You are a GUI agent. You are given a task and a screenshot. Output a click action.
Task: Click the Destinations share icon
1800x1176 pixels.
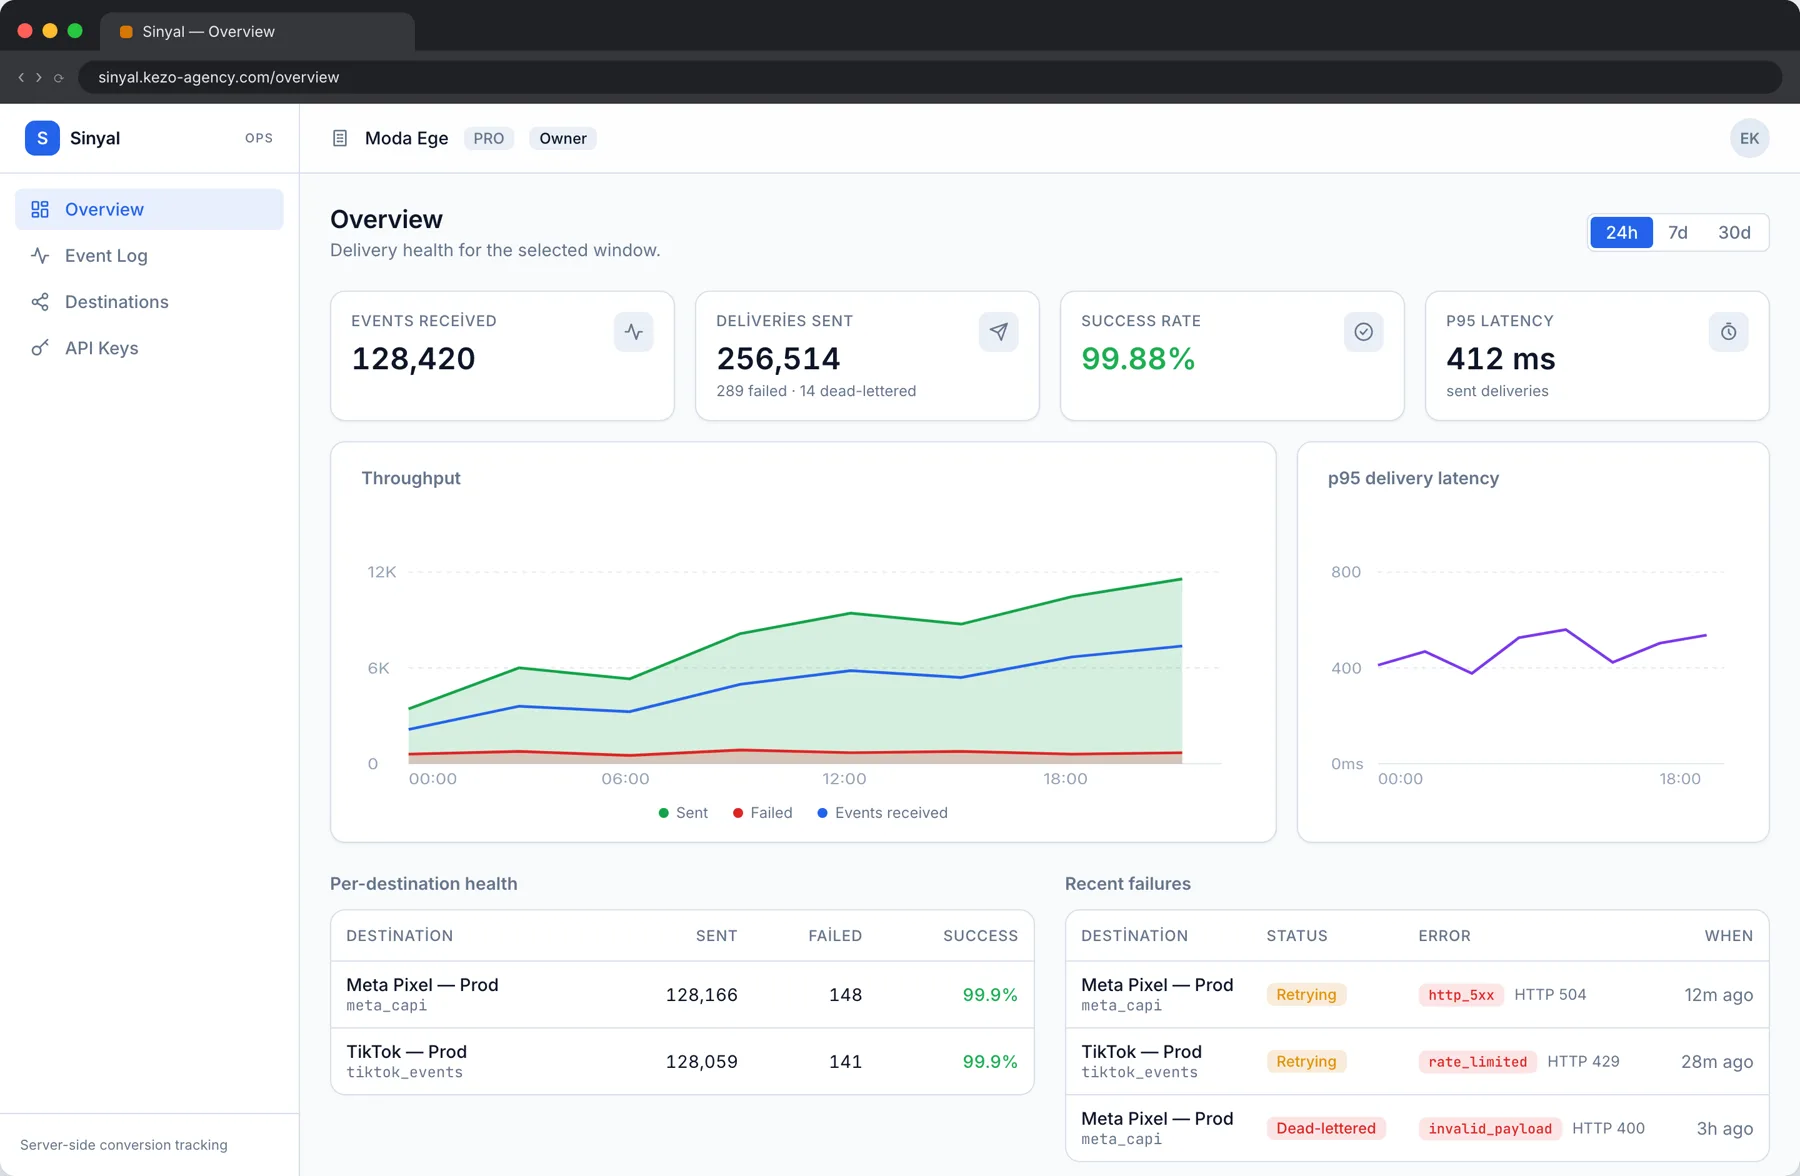click(40, 302)
